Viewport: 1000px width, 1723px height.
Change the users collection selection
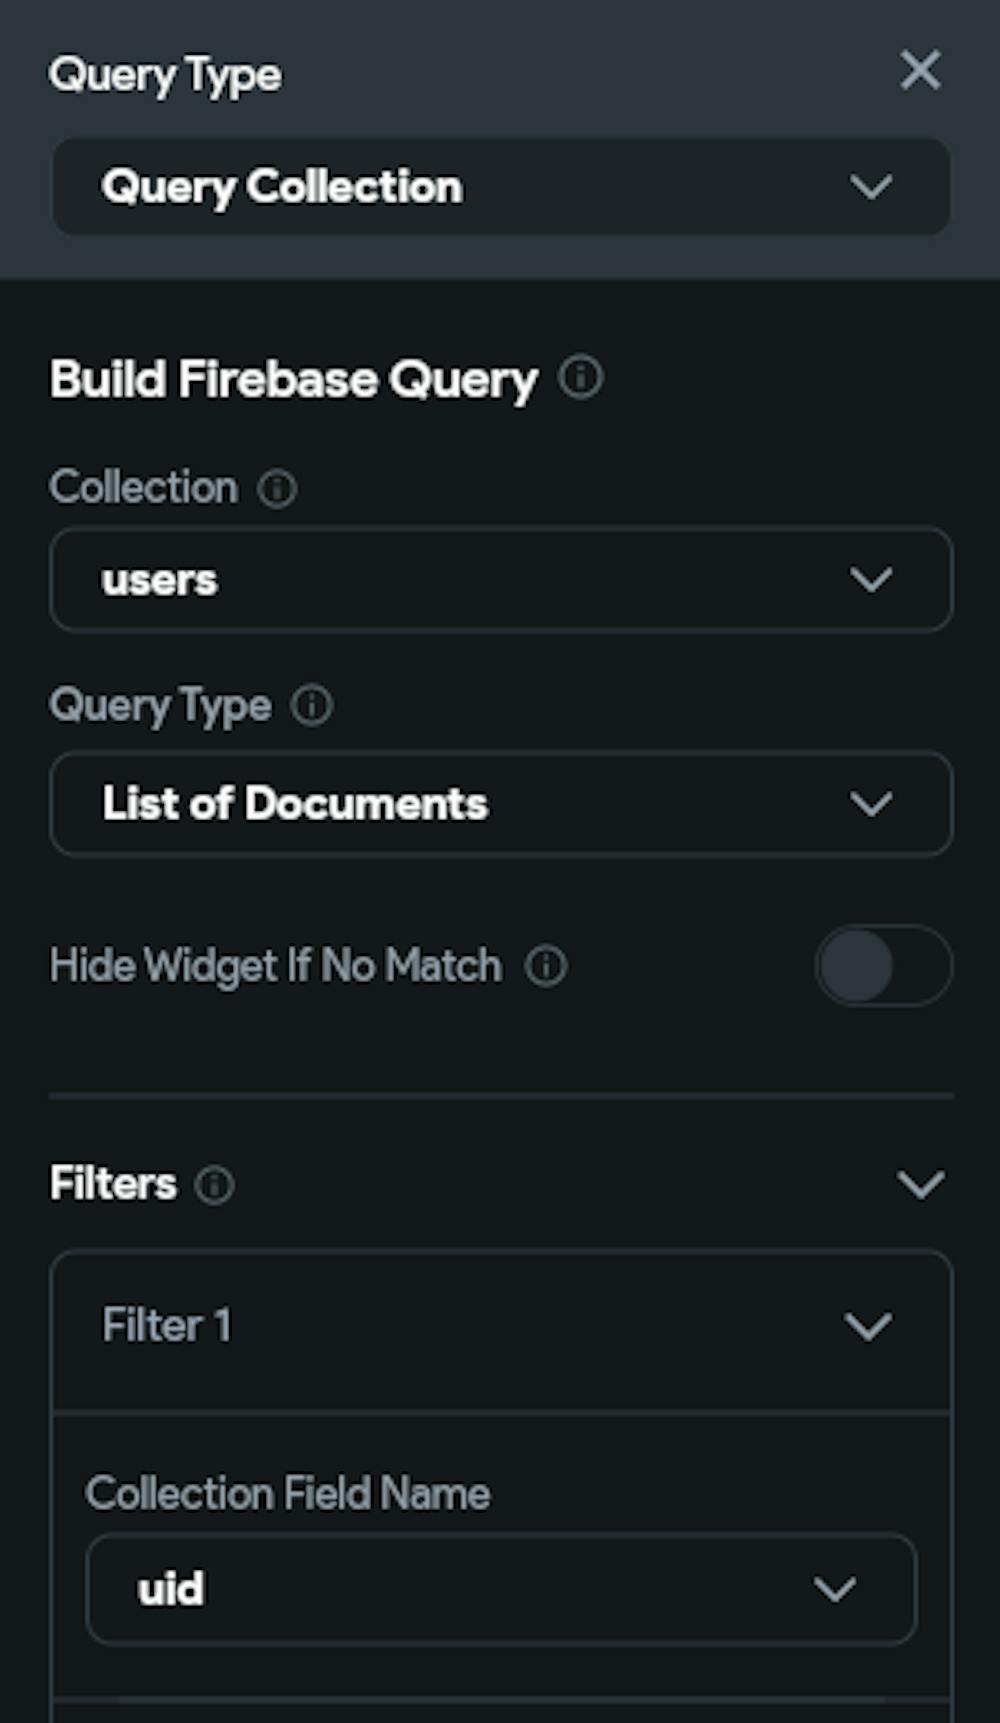500,580
